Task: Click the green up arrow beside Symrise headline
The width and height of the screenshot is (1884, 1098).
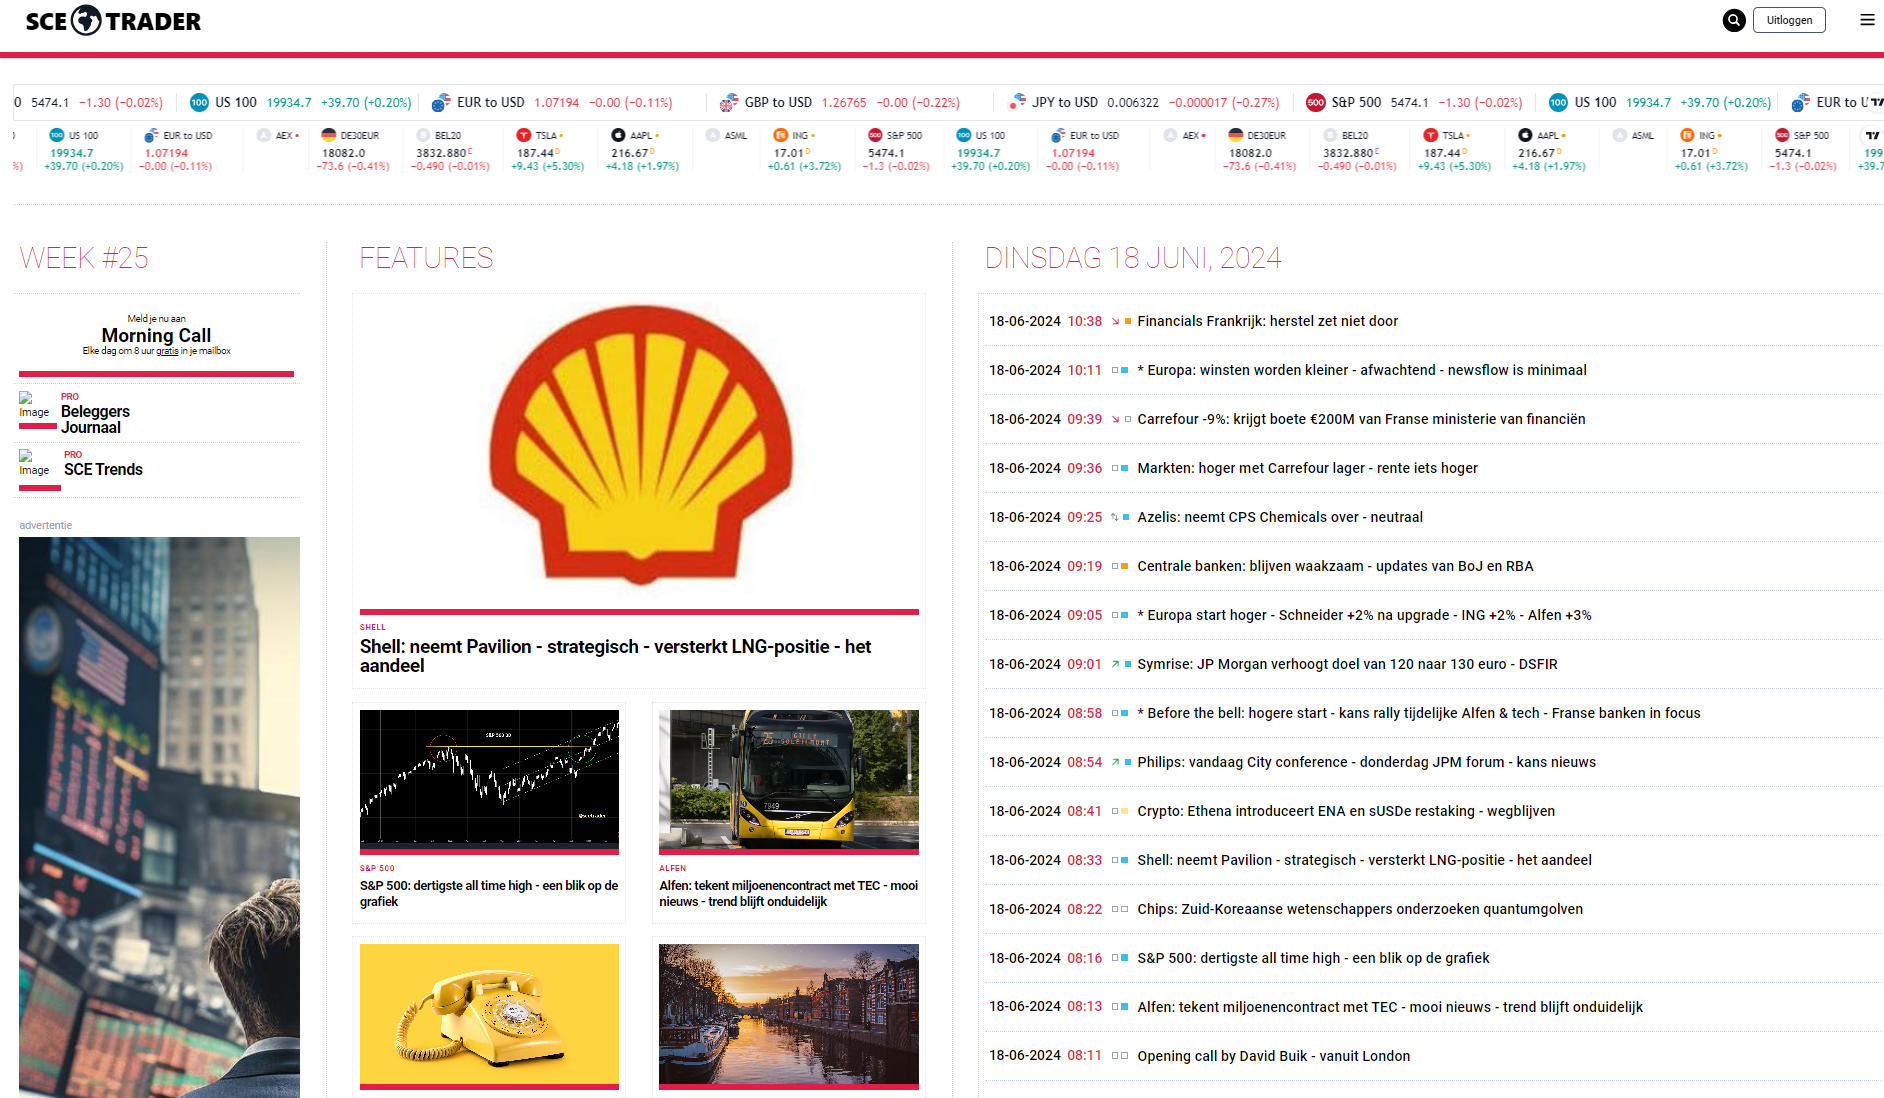Action: point(1115,664)
